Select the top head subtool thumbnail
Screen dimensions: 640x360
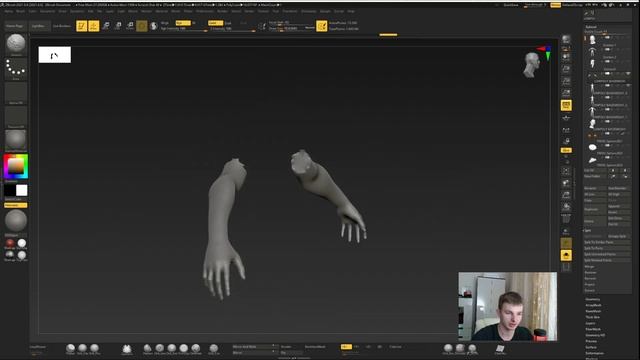(x=593, y=40)
